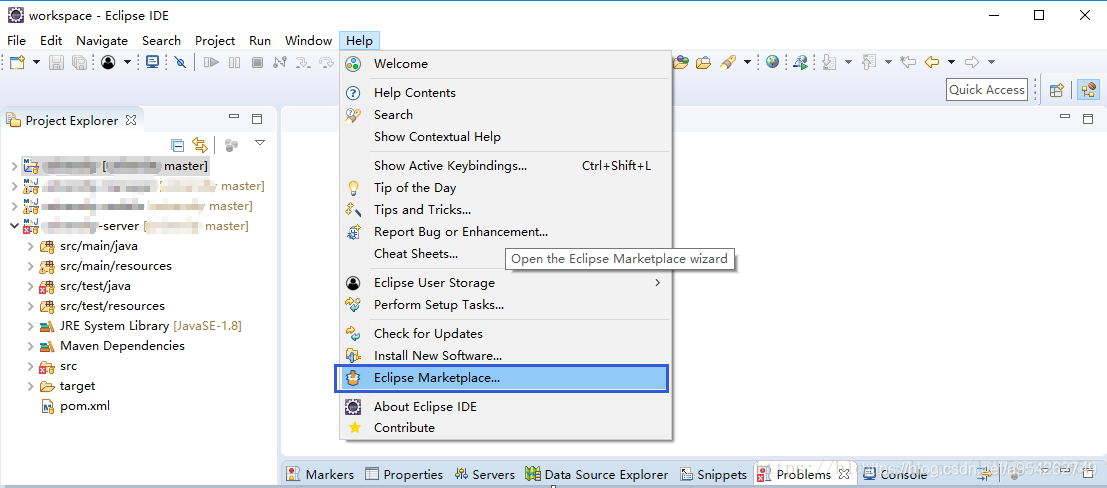This screenshot has width=1107, height=488.
Task: Open the Next Annotation dropdown arrow
Action: coord(848,62)
